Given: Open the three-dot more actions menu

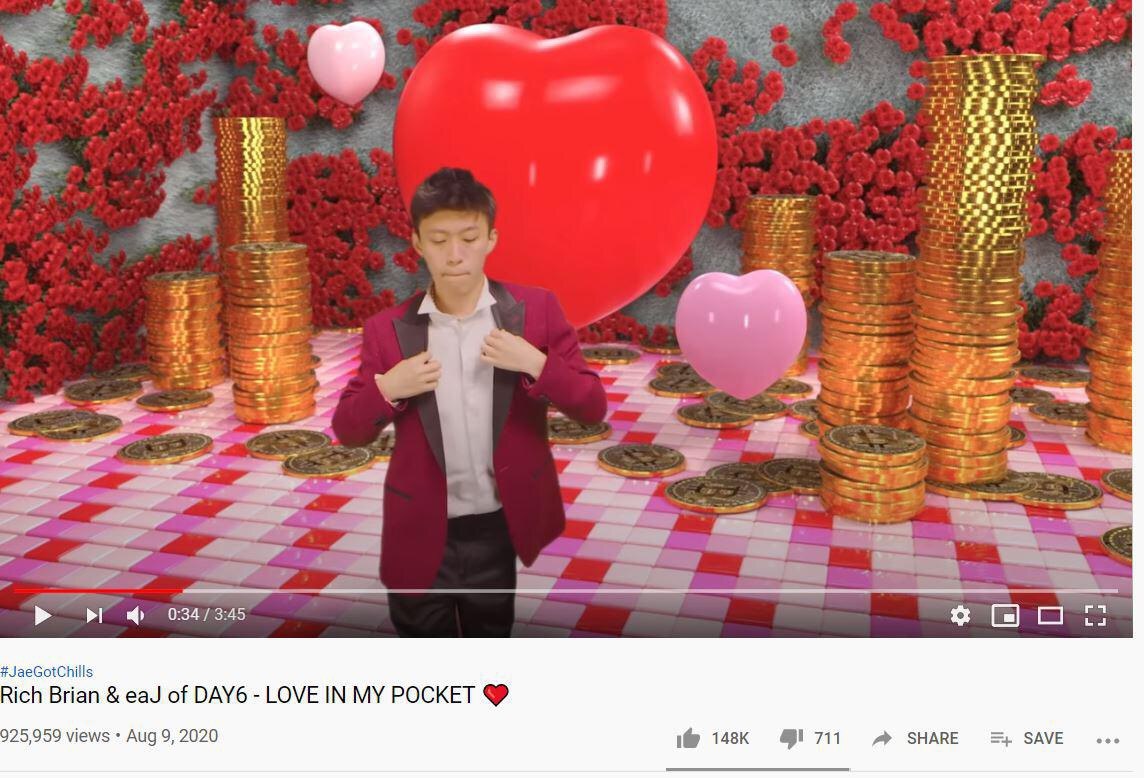Looking at the screenshot, I should tap(1108, 741).
